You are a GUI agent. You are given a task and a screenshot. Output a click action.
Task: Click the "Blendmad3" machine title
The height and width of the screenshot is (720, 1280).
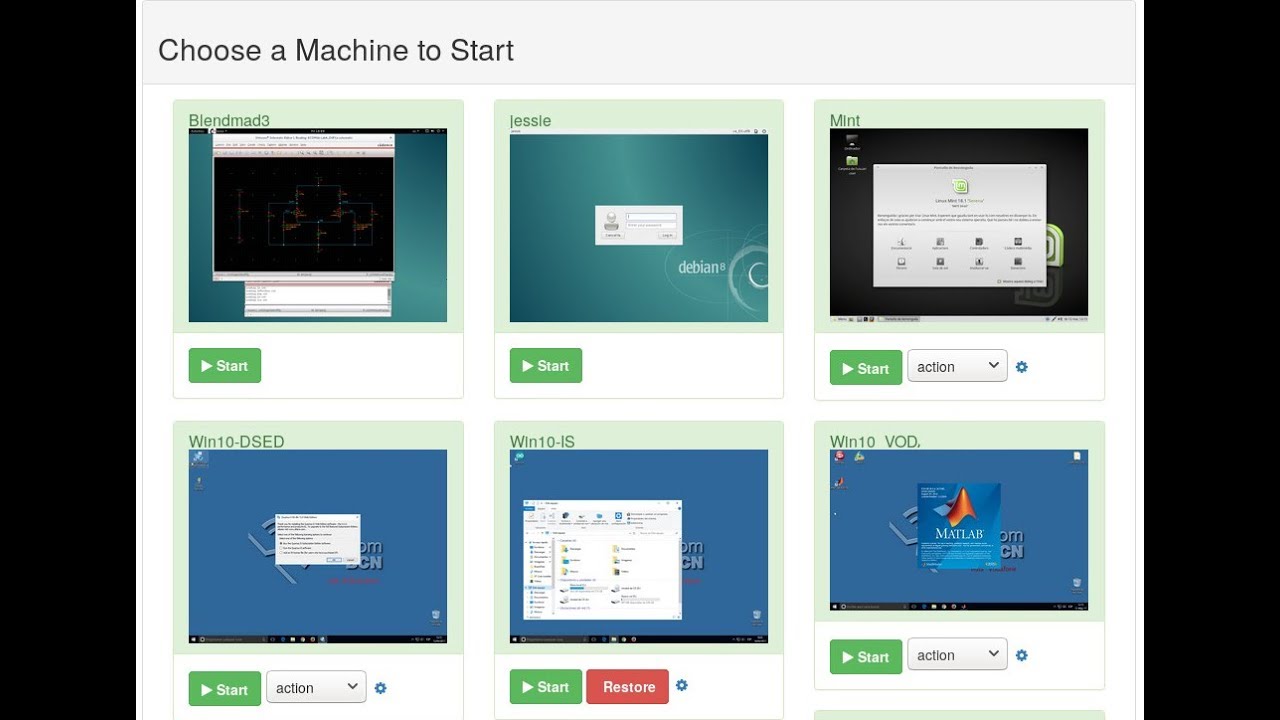pyautogui.click(x=229, y=121)
